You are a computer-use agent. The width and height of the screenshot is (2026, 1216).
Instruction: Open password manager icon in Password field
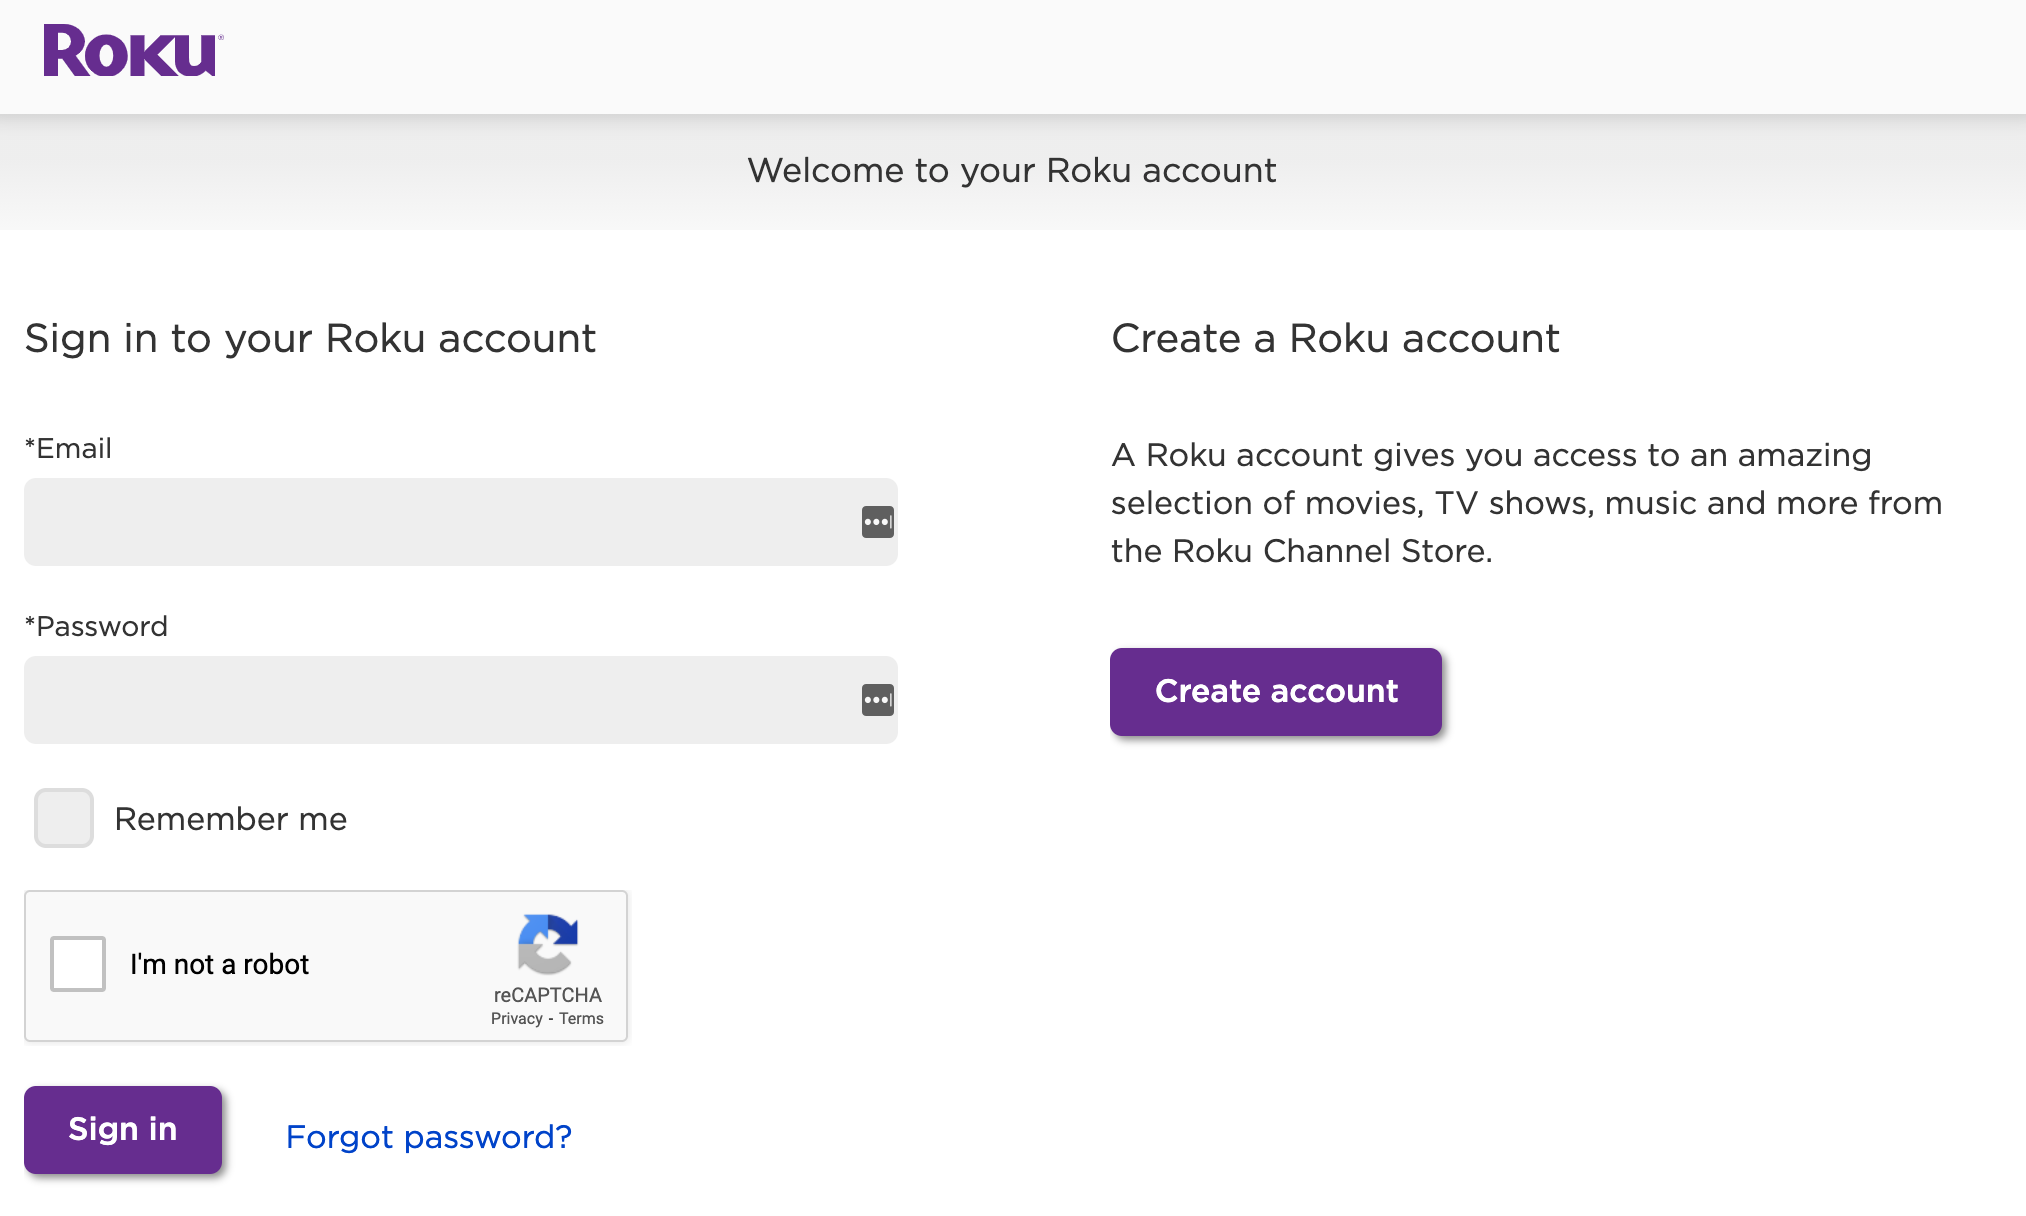[x=877, y=700]
